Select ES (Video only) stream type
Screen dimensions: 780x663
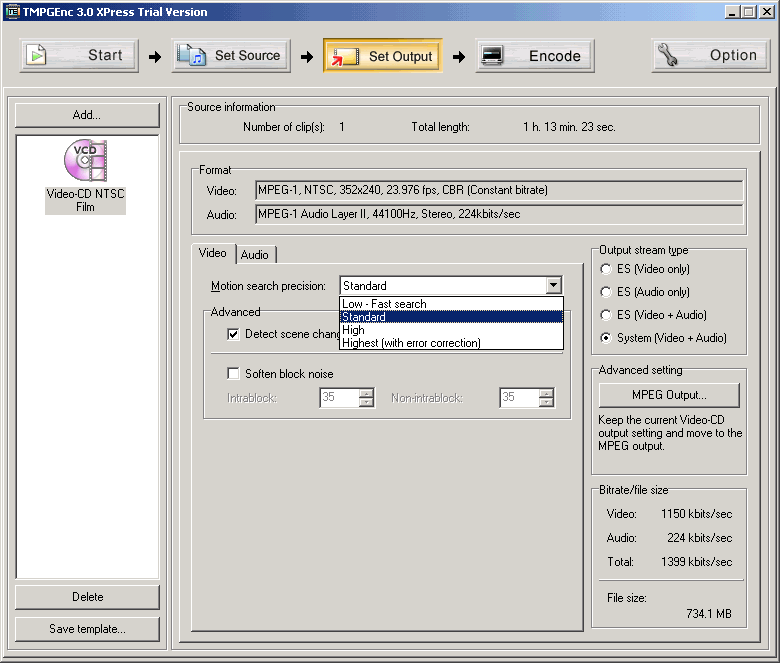point(606,269)
